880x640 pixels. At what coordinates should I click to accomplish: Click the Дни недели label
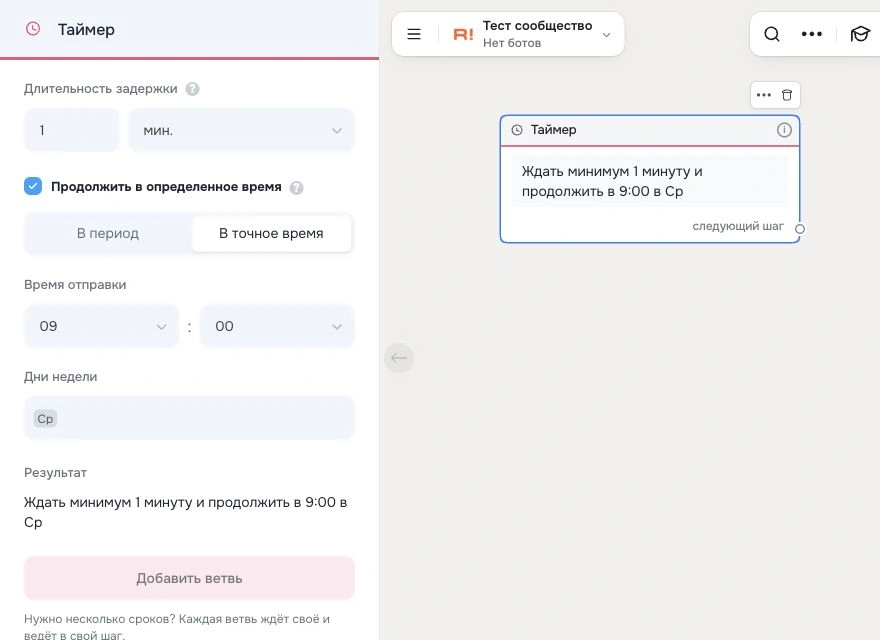61,377
